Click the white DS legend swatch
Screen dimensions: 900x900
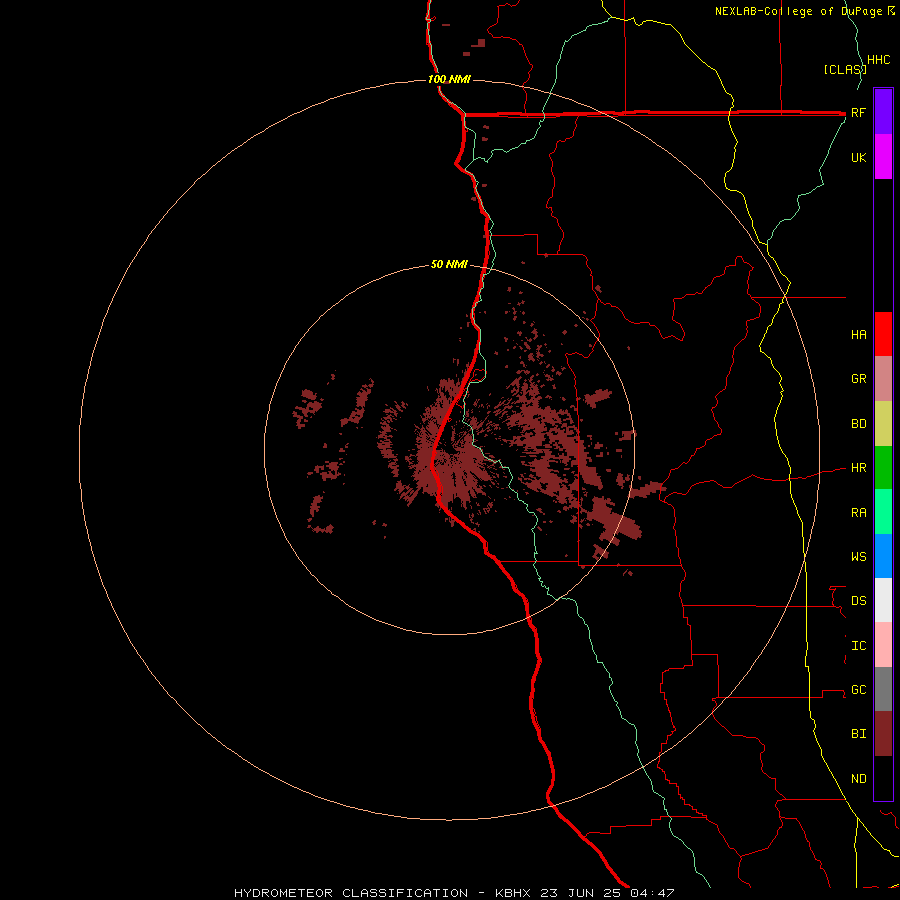tap(883, 600)
